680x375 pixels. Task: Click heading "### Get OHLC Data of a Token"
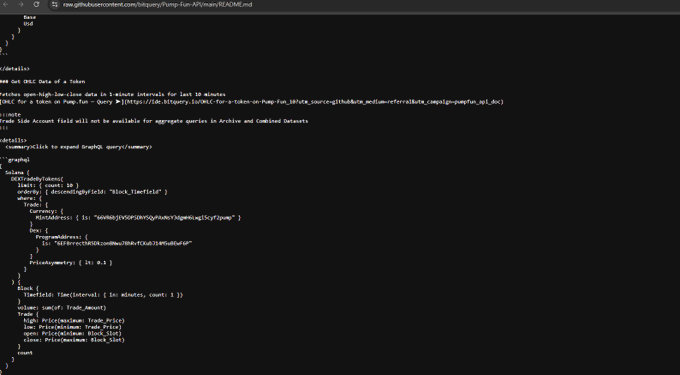(42, 82)
